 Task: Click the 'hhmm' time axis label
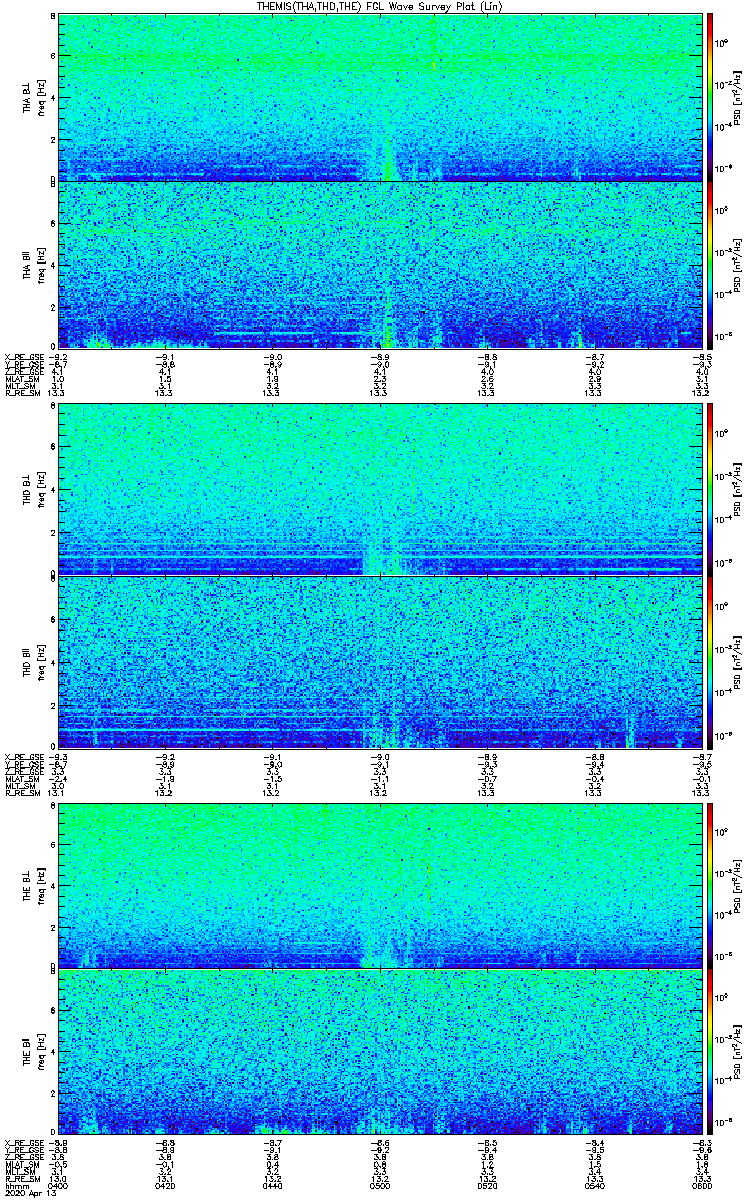(x=15, y=1185)
